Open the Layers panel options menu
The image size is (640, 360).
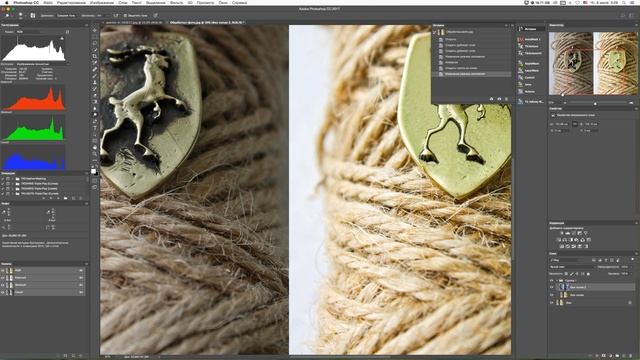tap(636, 253)
